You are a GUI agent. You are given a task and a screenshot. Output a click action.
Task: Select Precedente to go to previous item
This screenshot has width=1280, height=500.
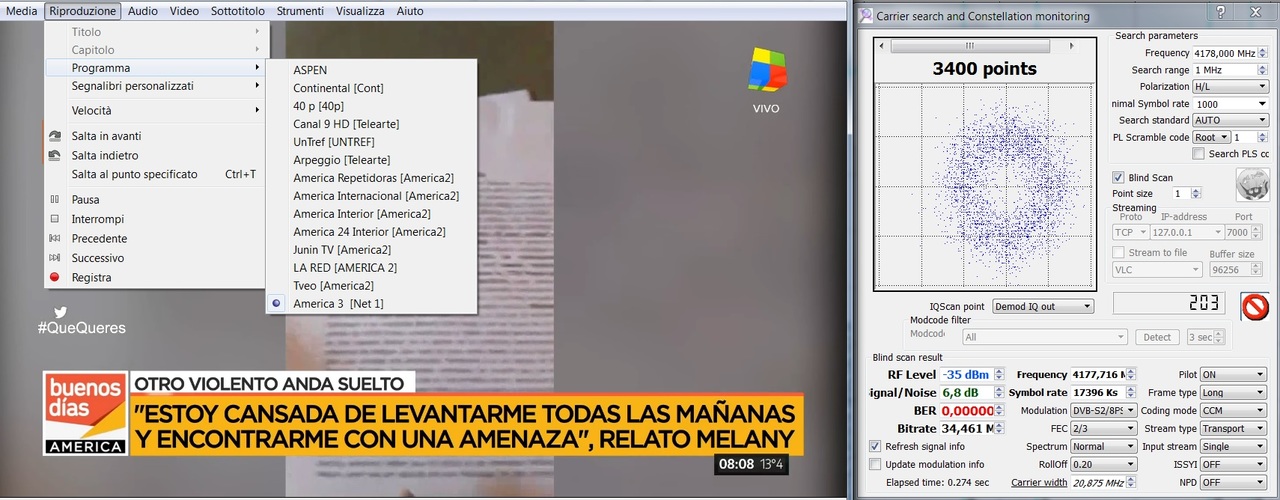click(99, 238)
